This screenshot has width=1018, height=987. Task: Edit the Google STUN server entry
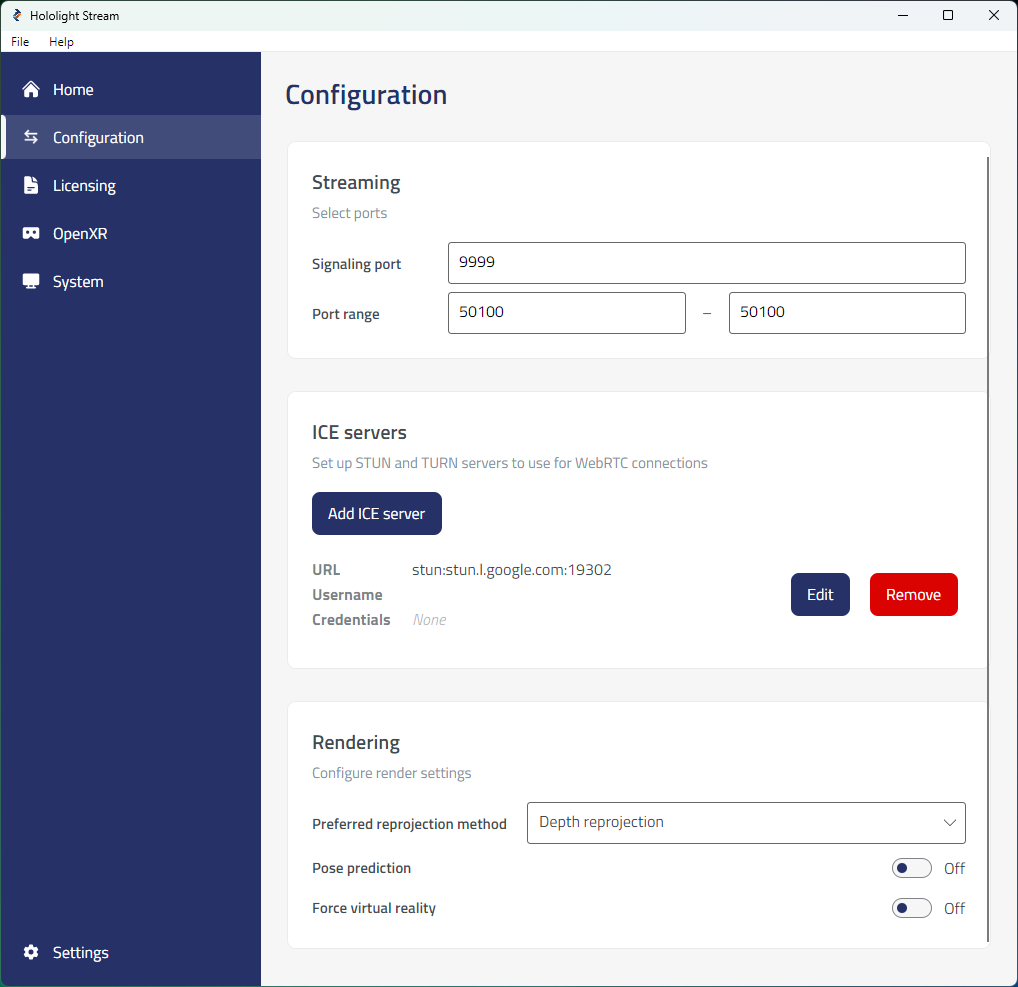click(x=820, y=594)
